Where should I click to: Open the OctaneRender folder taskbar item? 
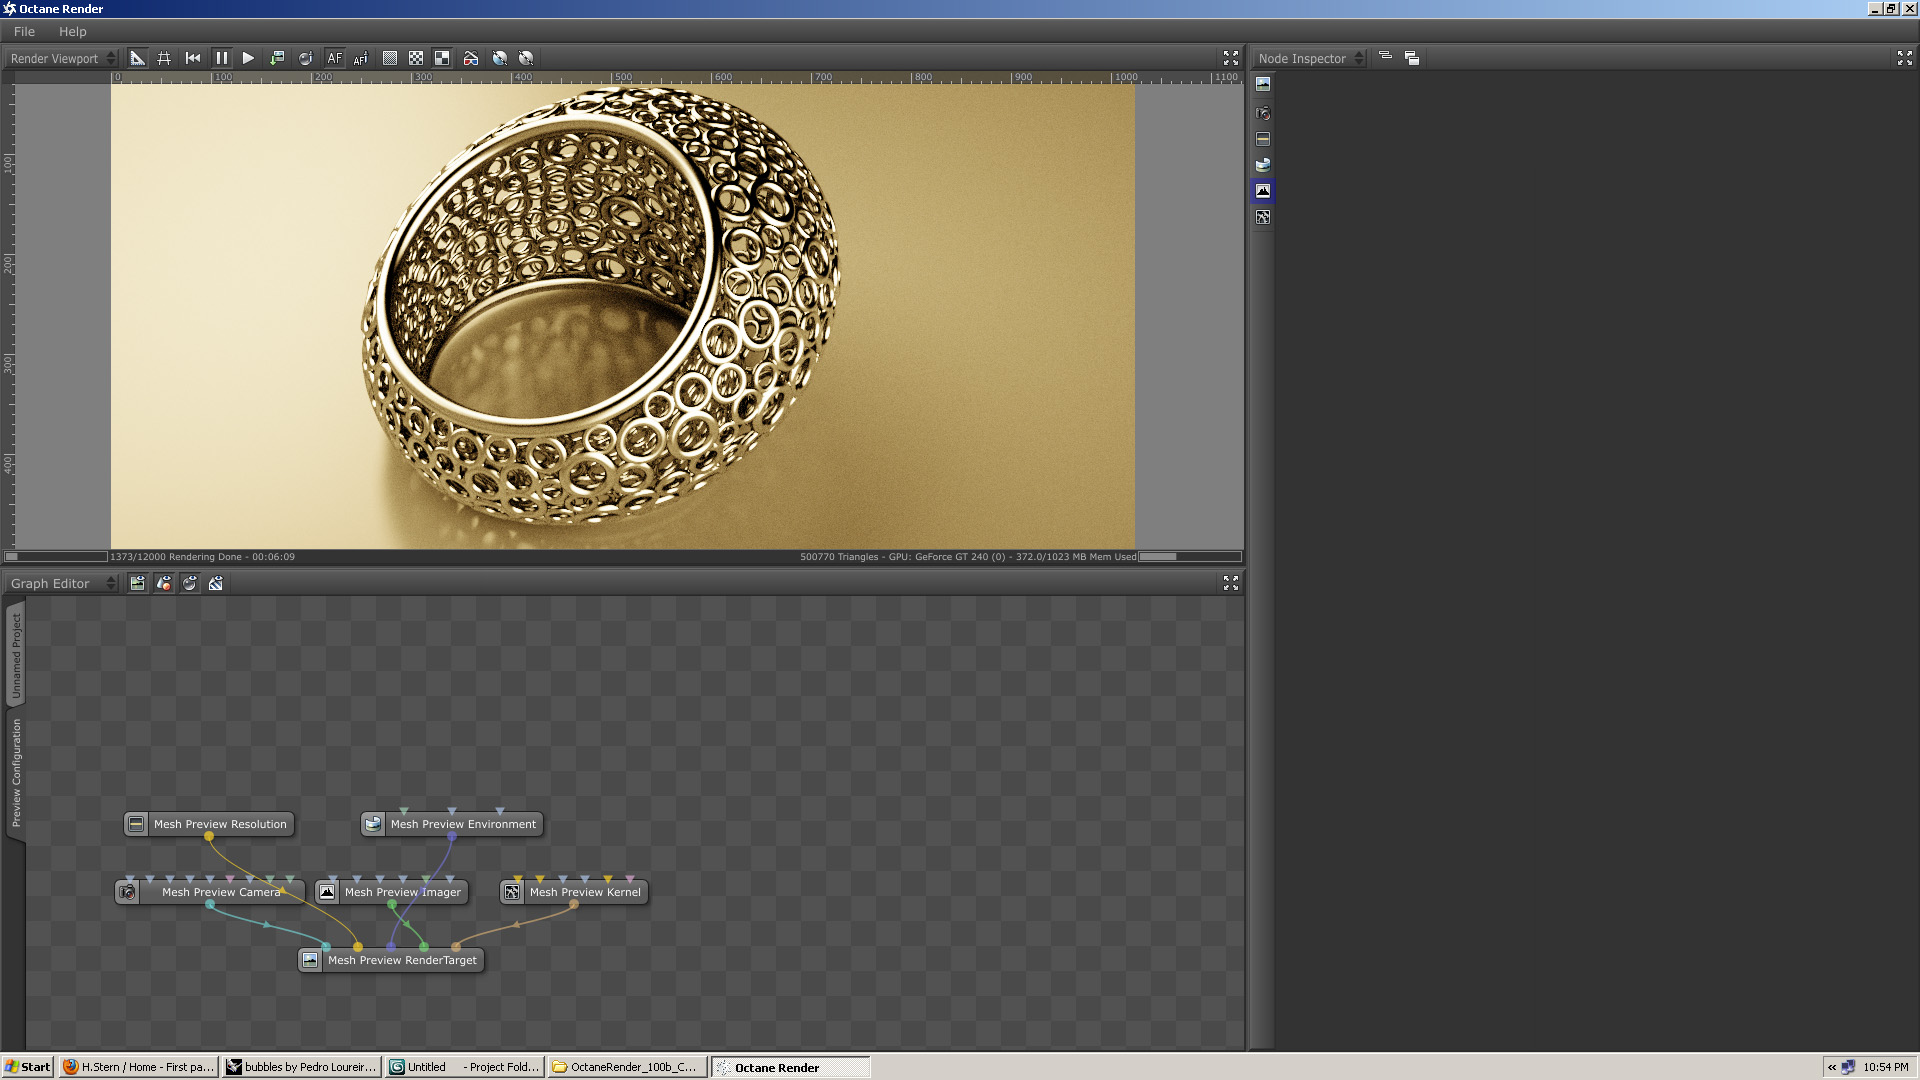pos(627,1067)
